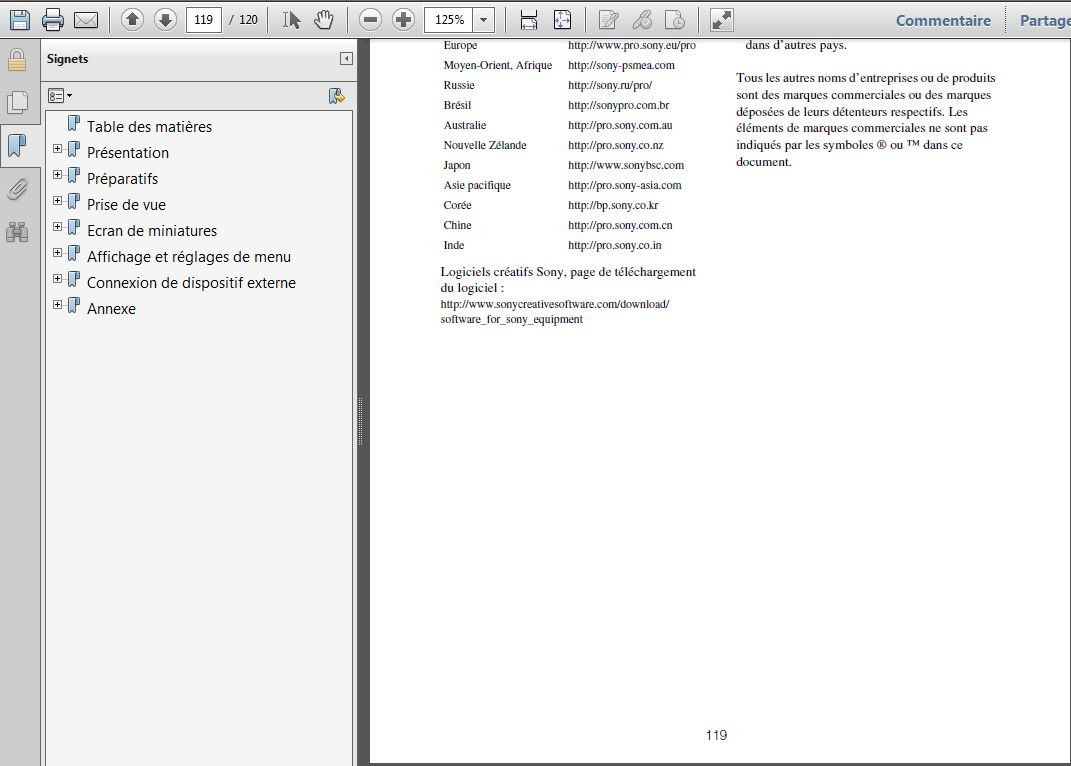1071x766 pixels.
Task: Jump to Connexion de dispositif externe
Action: (x=191, y=282)
